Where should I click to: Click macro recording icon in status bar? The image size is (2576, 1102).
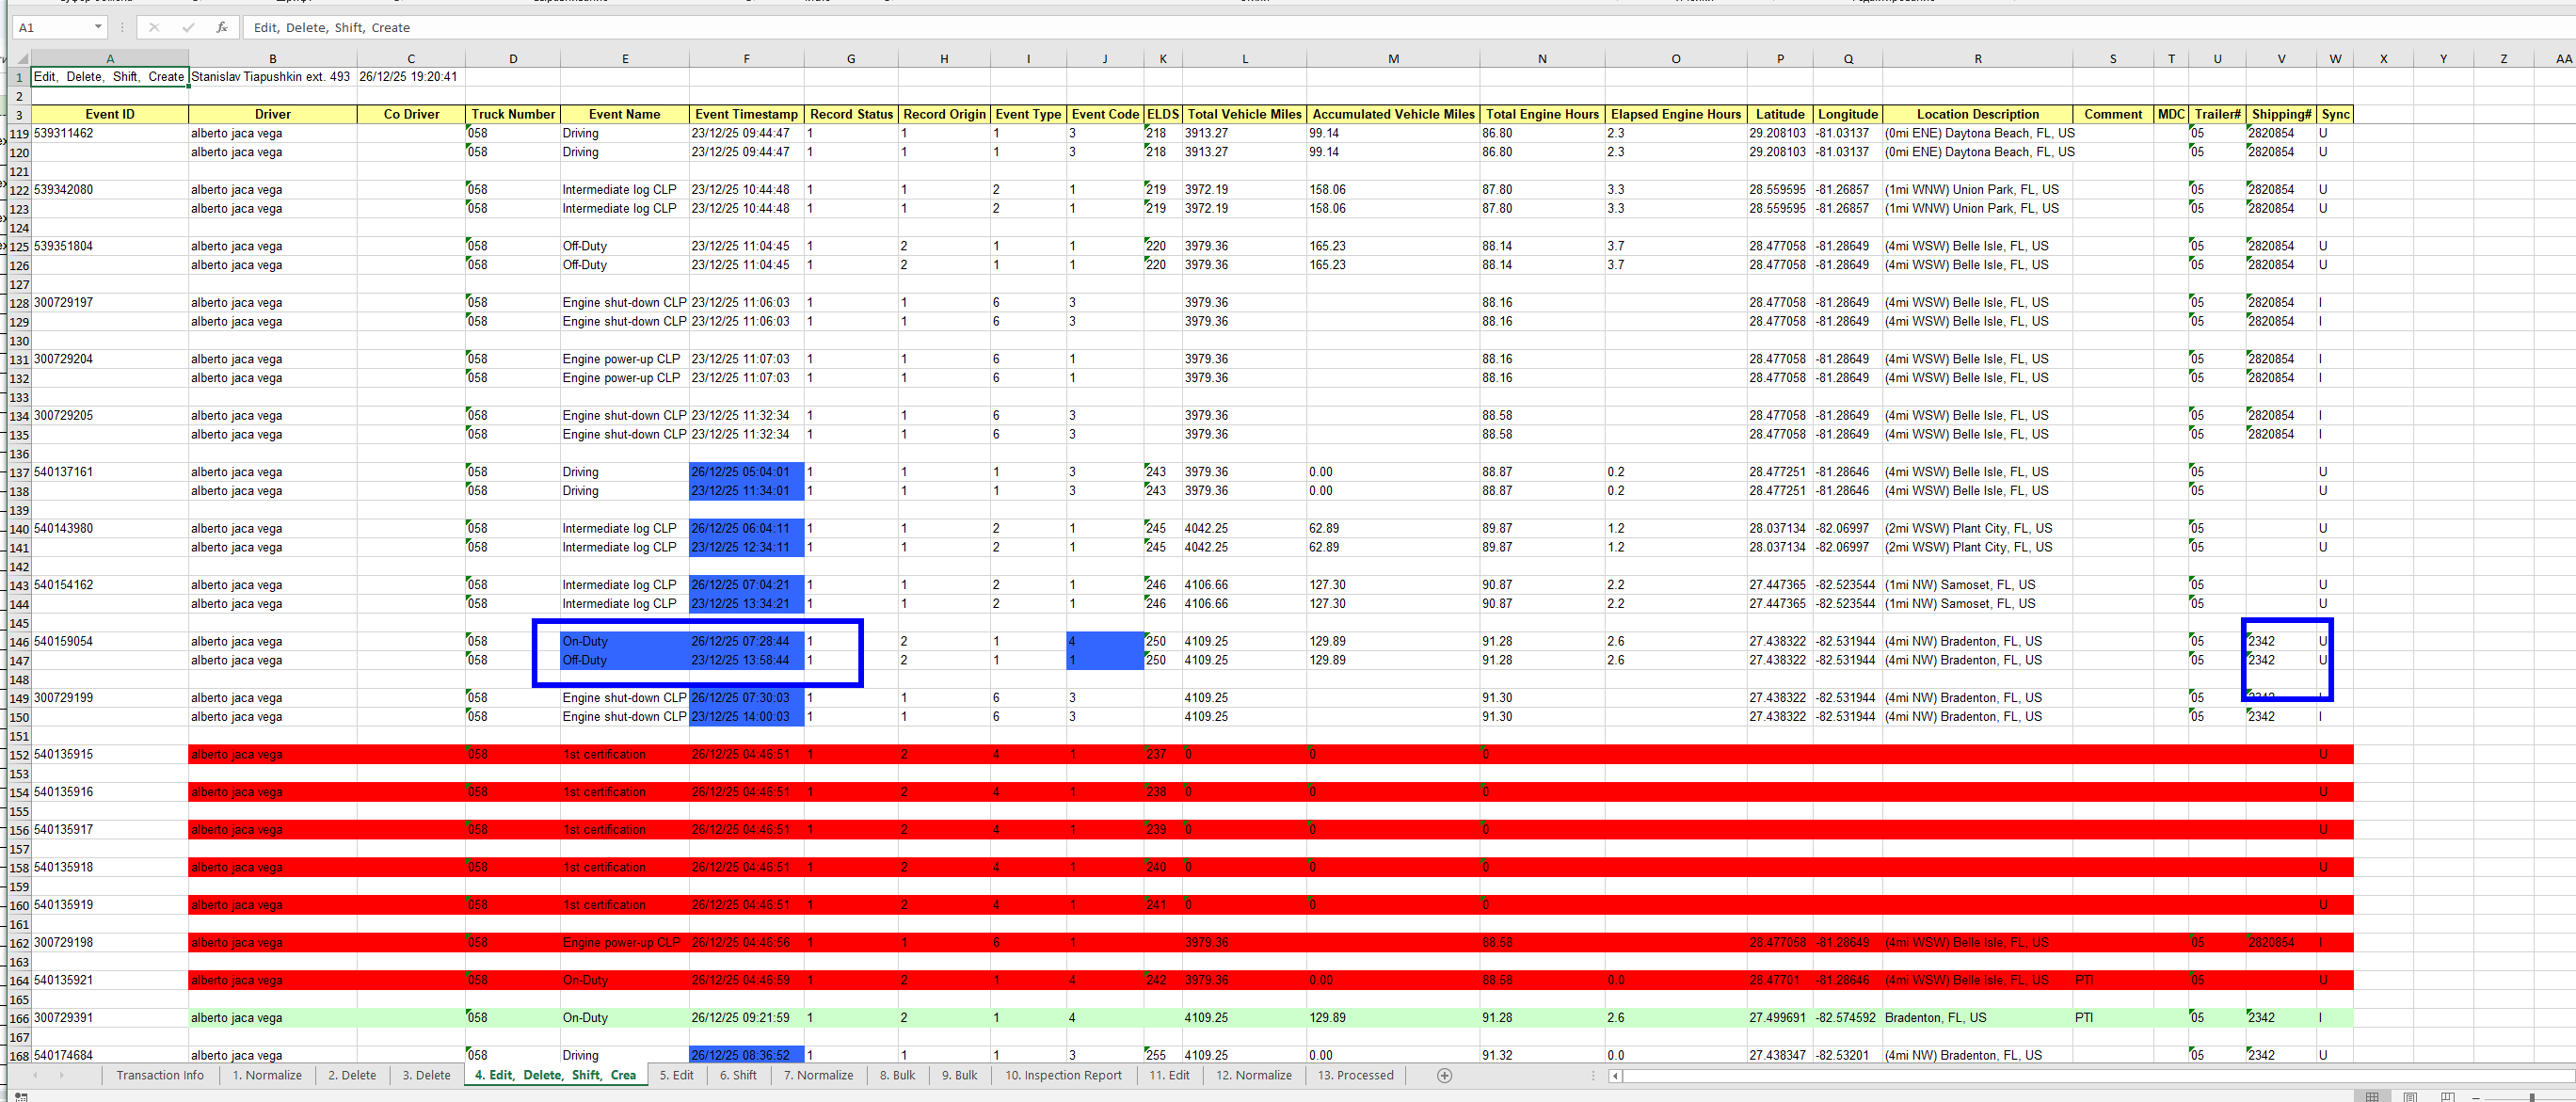pyautogui.click(x=21, y=1097)
